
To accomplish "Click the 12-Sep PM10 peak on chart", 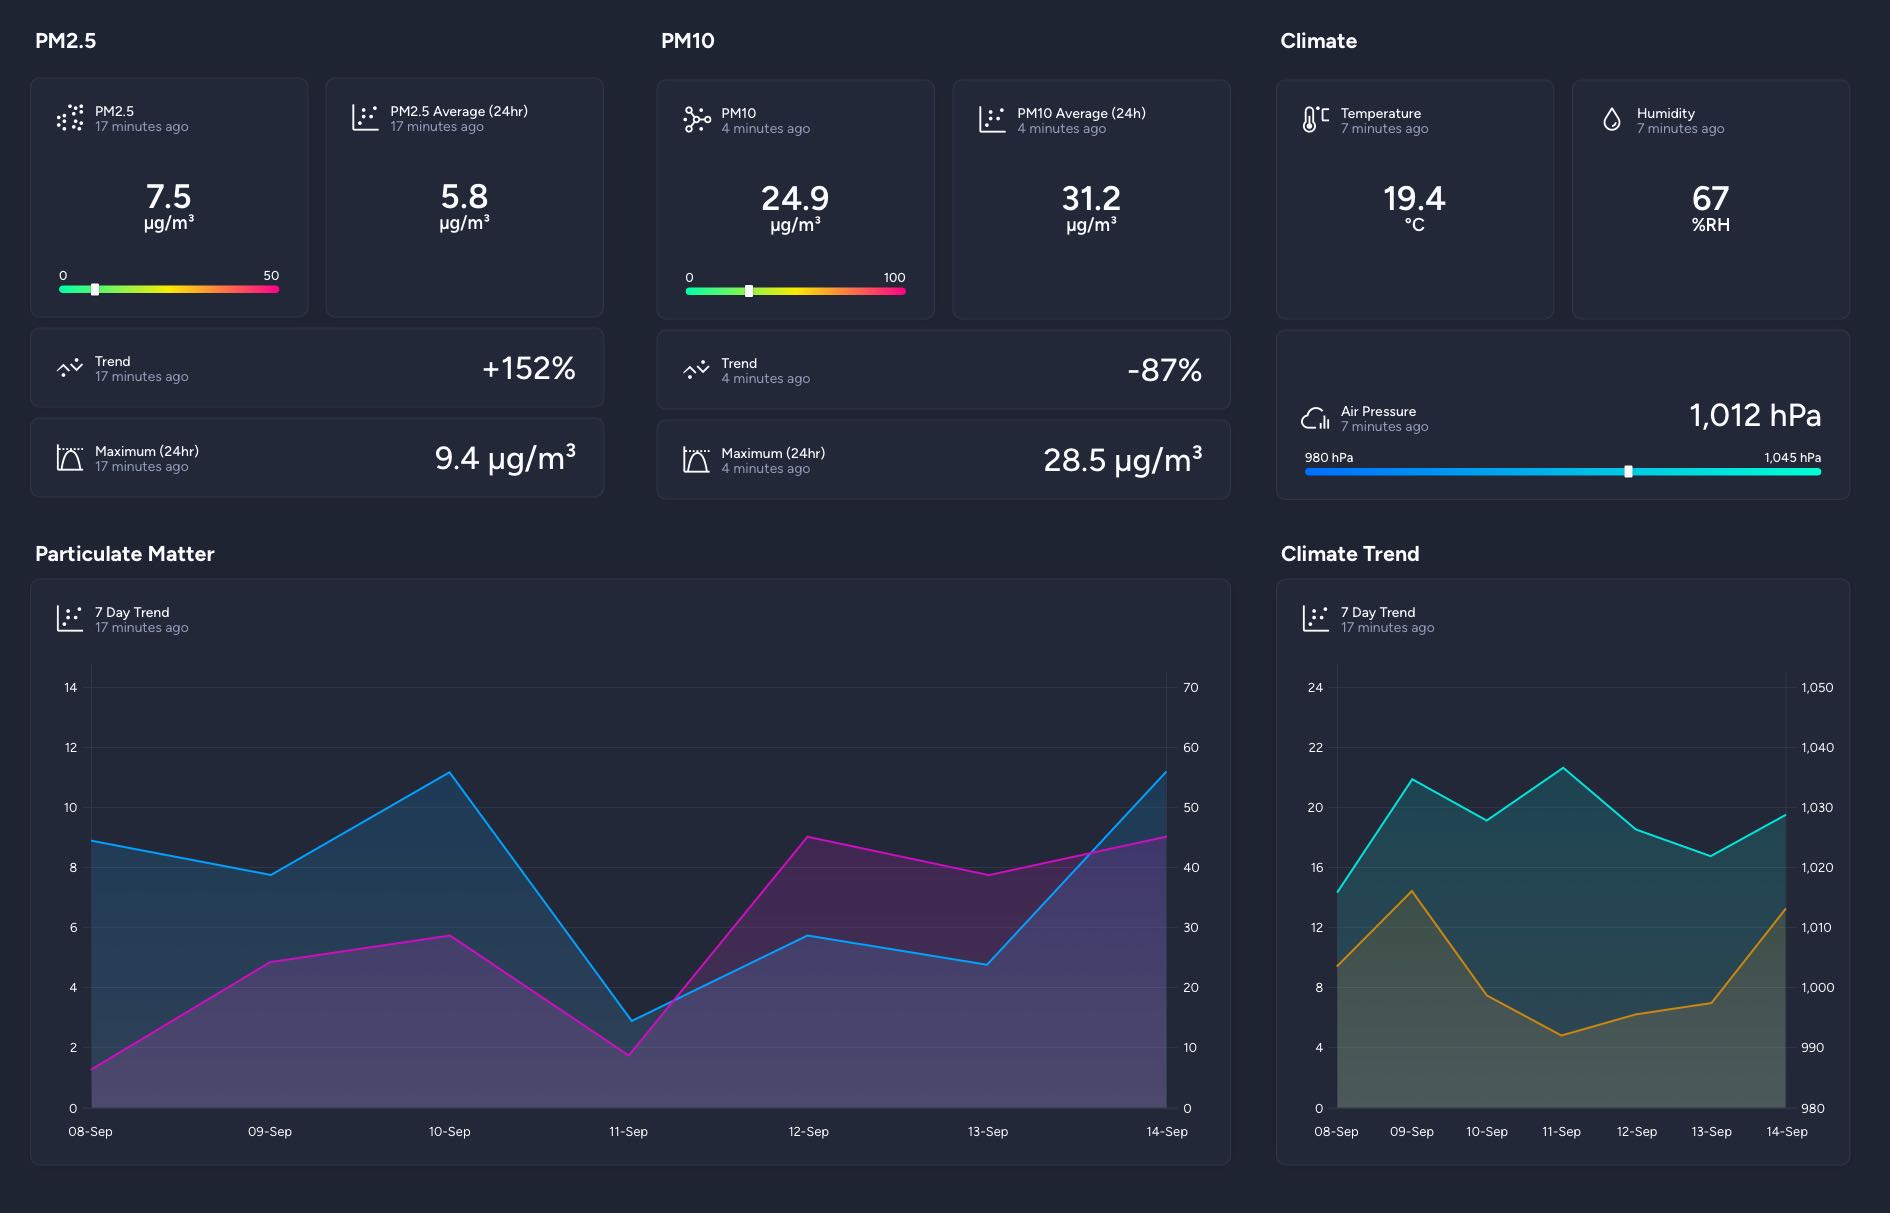I will point(808,837).
